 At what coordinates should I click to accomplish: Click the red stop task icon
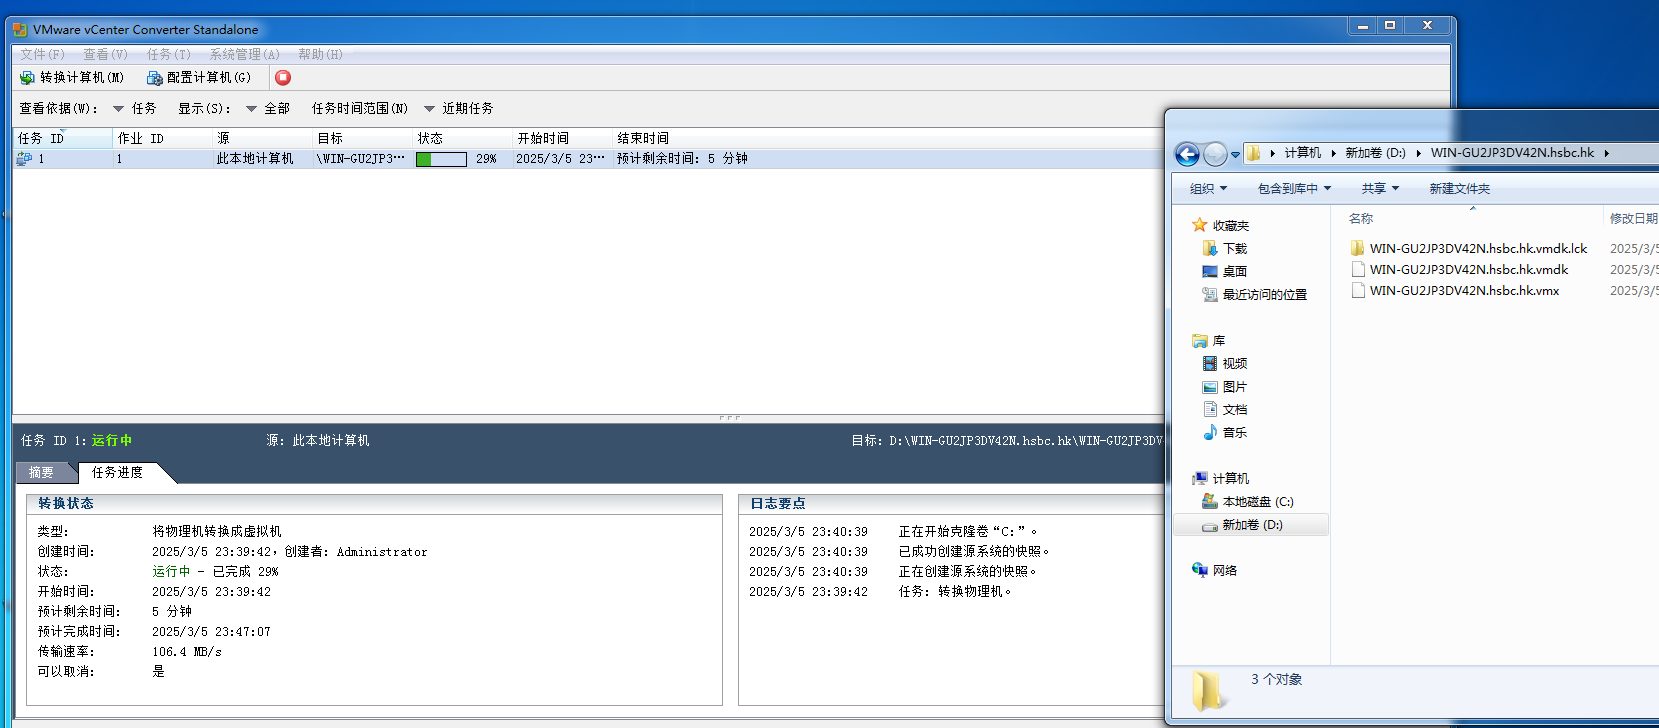(283, 77)
